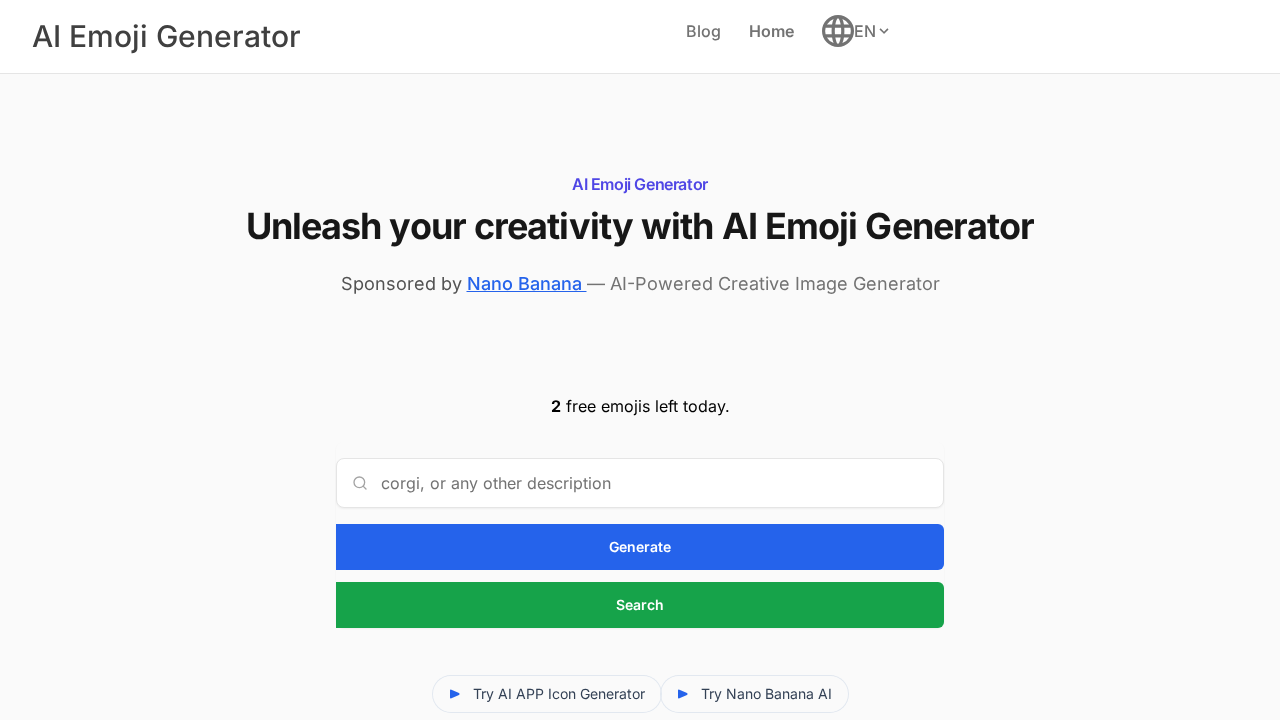The width and height of the screenshot is (1280, 720).
Task: Click the globe language icon in the header
Action: pos(838,31)
